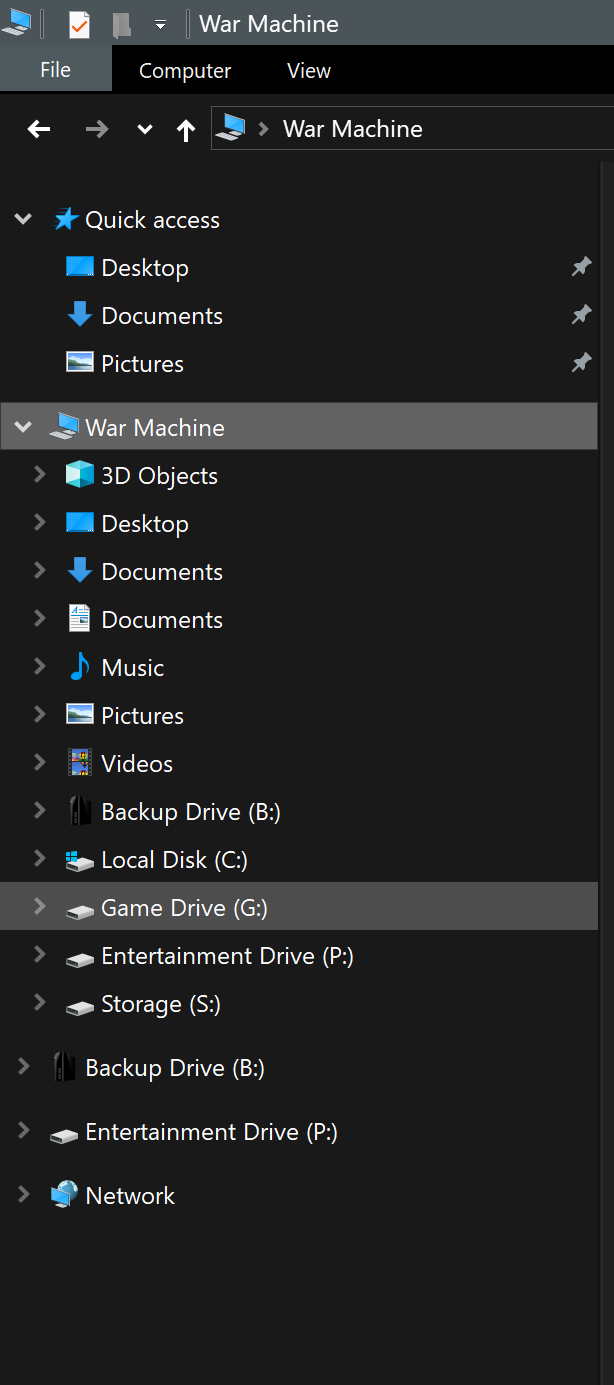Click the Desktop icon under War Machine

click(80, 523)
